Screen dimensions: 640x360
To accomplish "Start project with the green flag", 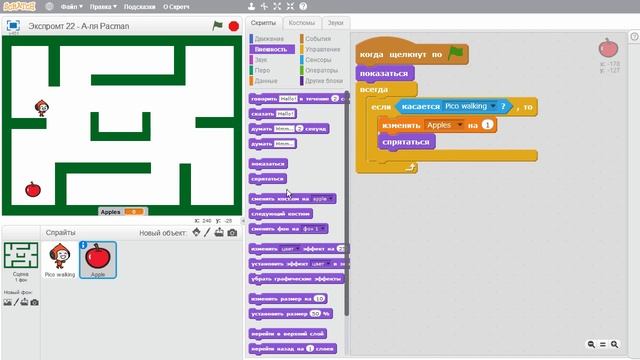I will coord(218,26).
